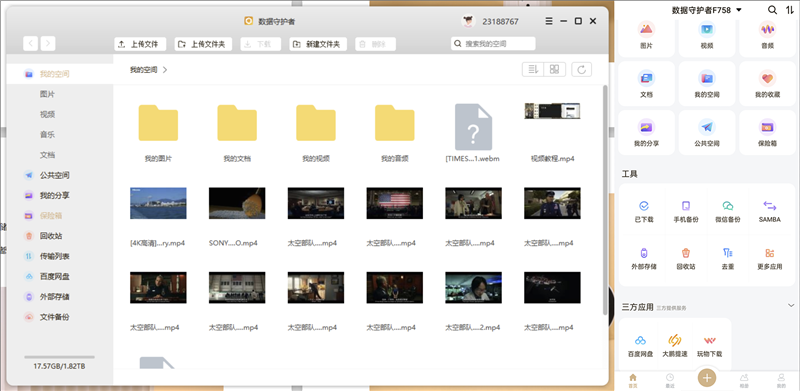
Task: Open the 我的图片 folder
Action: coord(158,123)
